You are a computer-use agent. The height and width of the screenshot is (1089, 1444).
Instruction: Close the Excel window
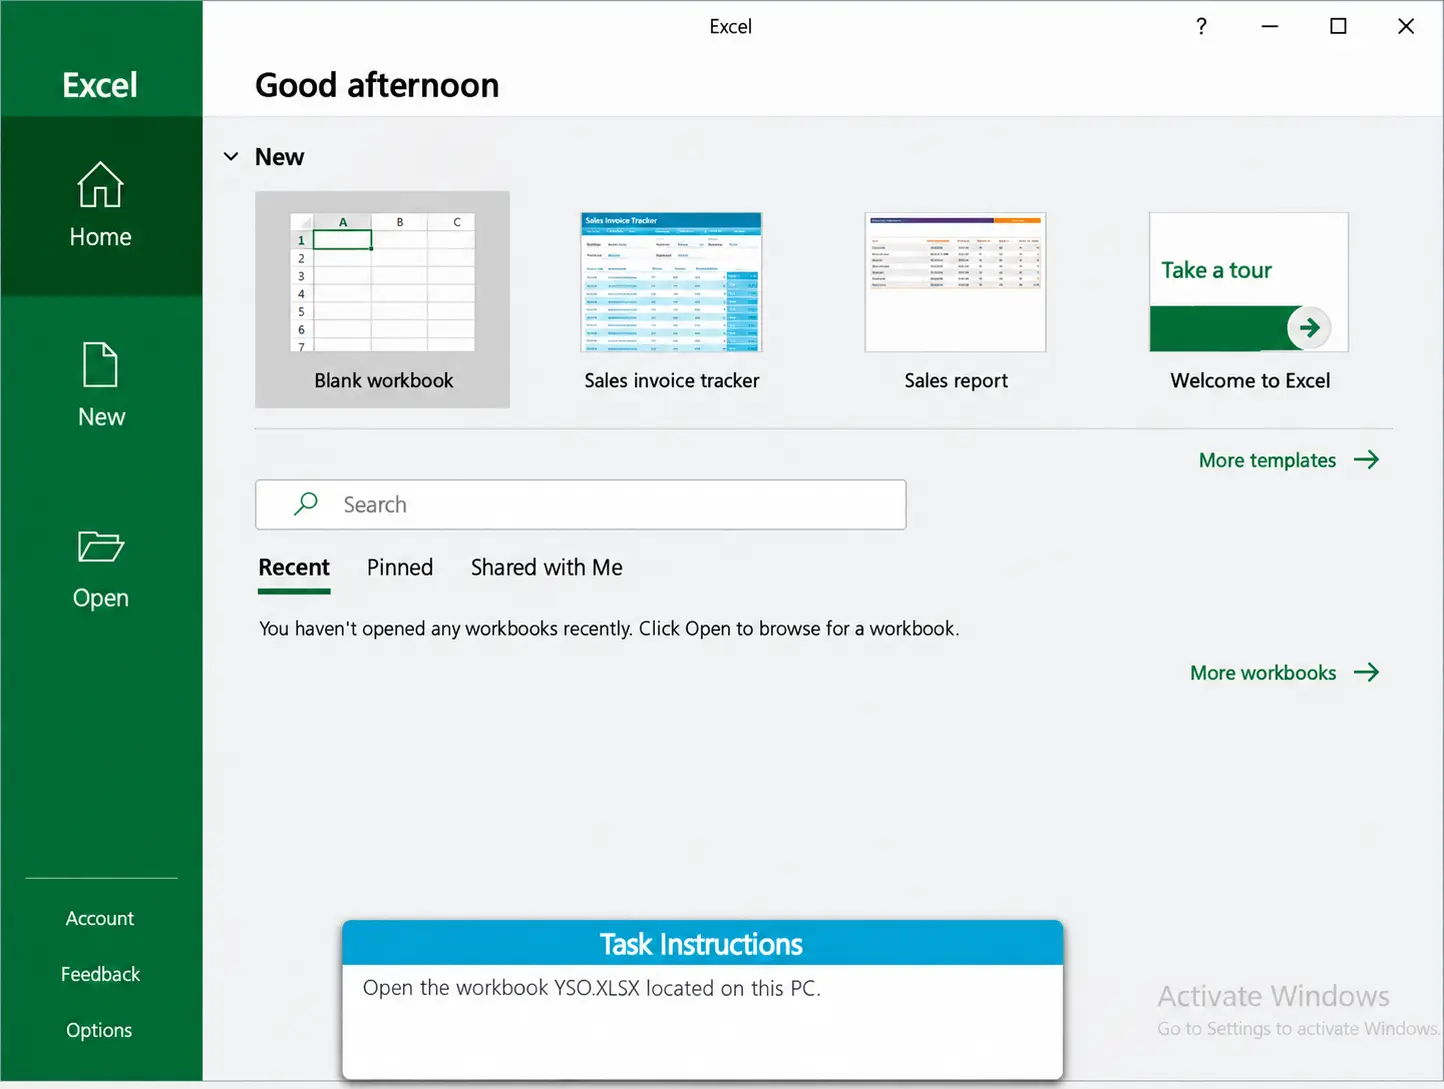(1406, 27)
